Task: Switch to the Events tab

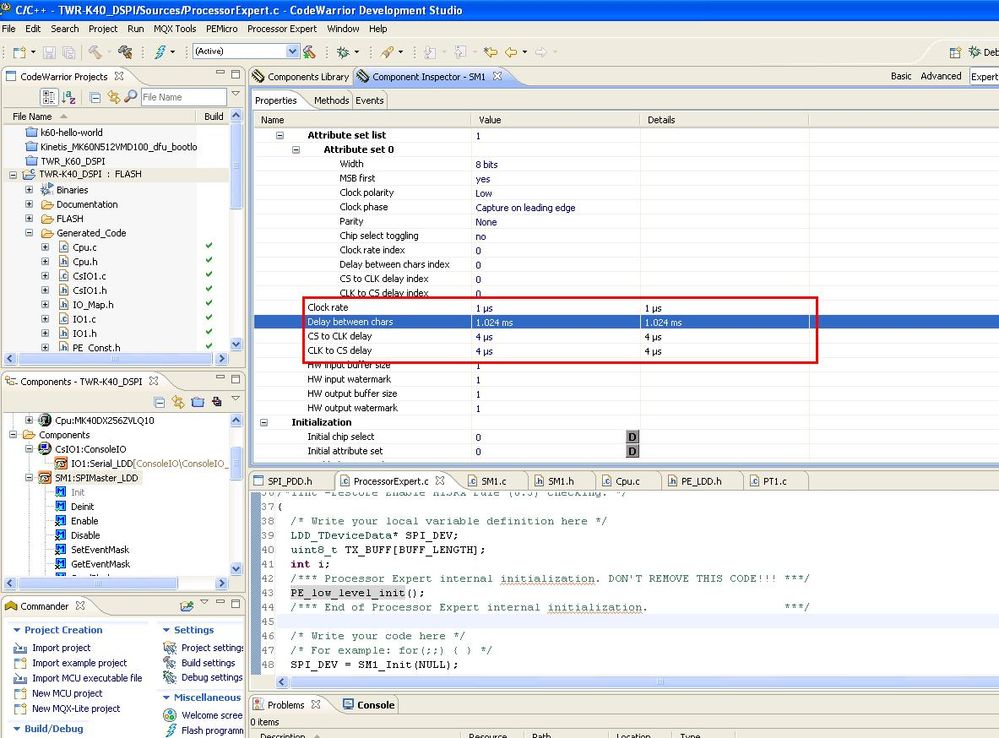Action: 370,101
